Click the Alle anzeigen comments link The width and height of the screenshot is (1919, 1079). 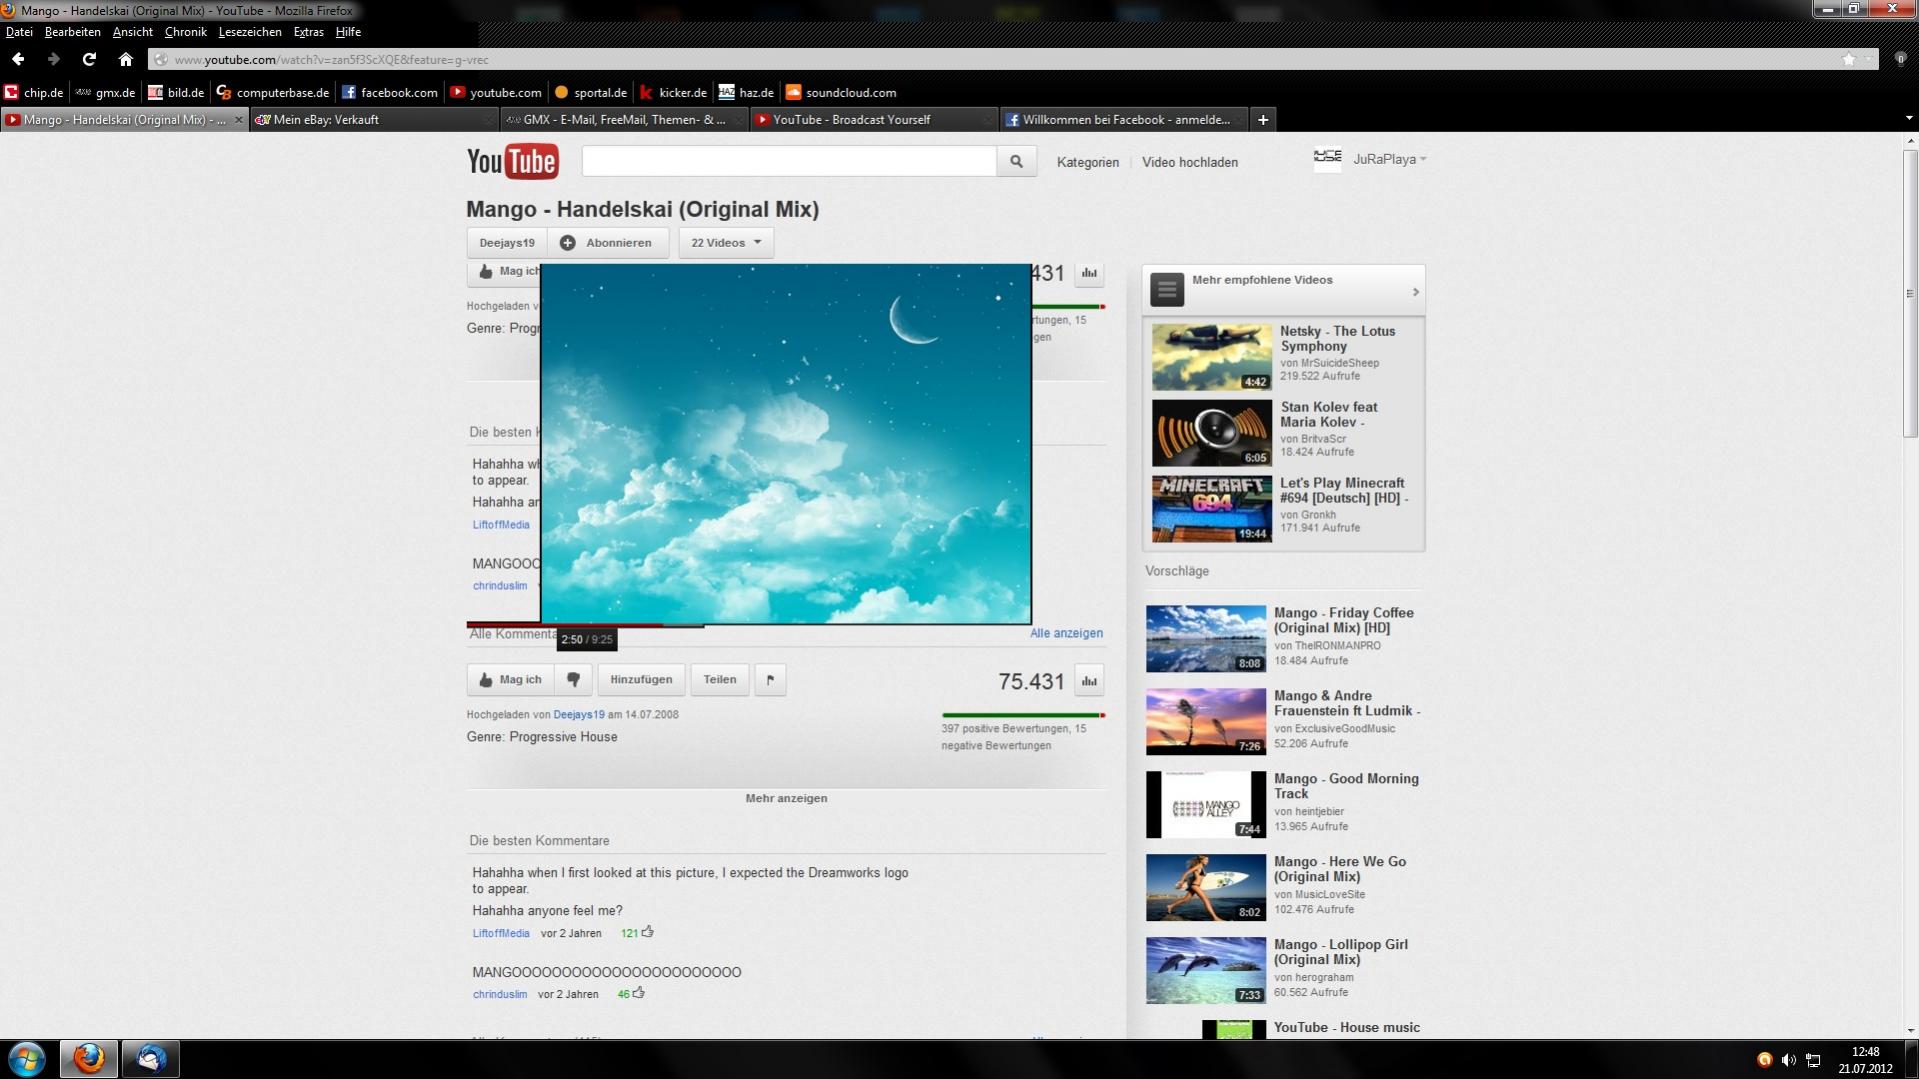pos(1066,633)
